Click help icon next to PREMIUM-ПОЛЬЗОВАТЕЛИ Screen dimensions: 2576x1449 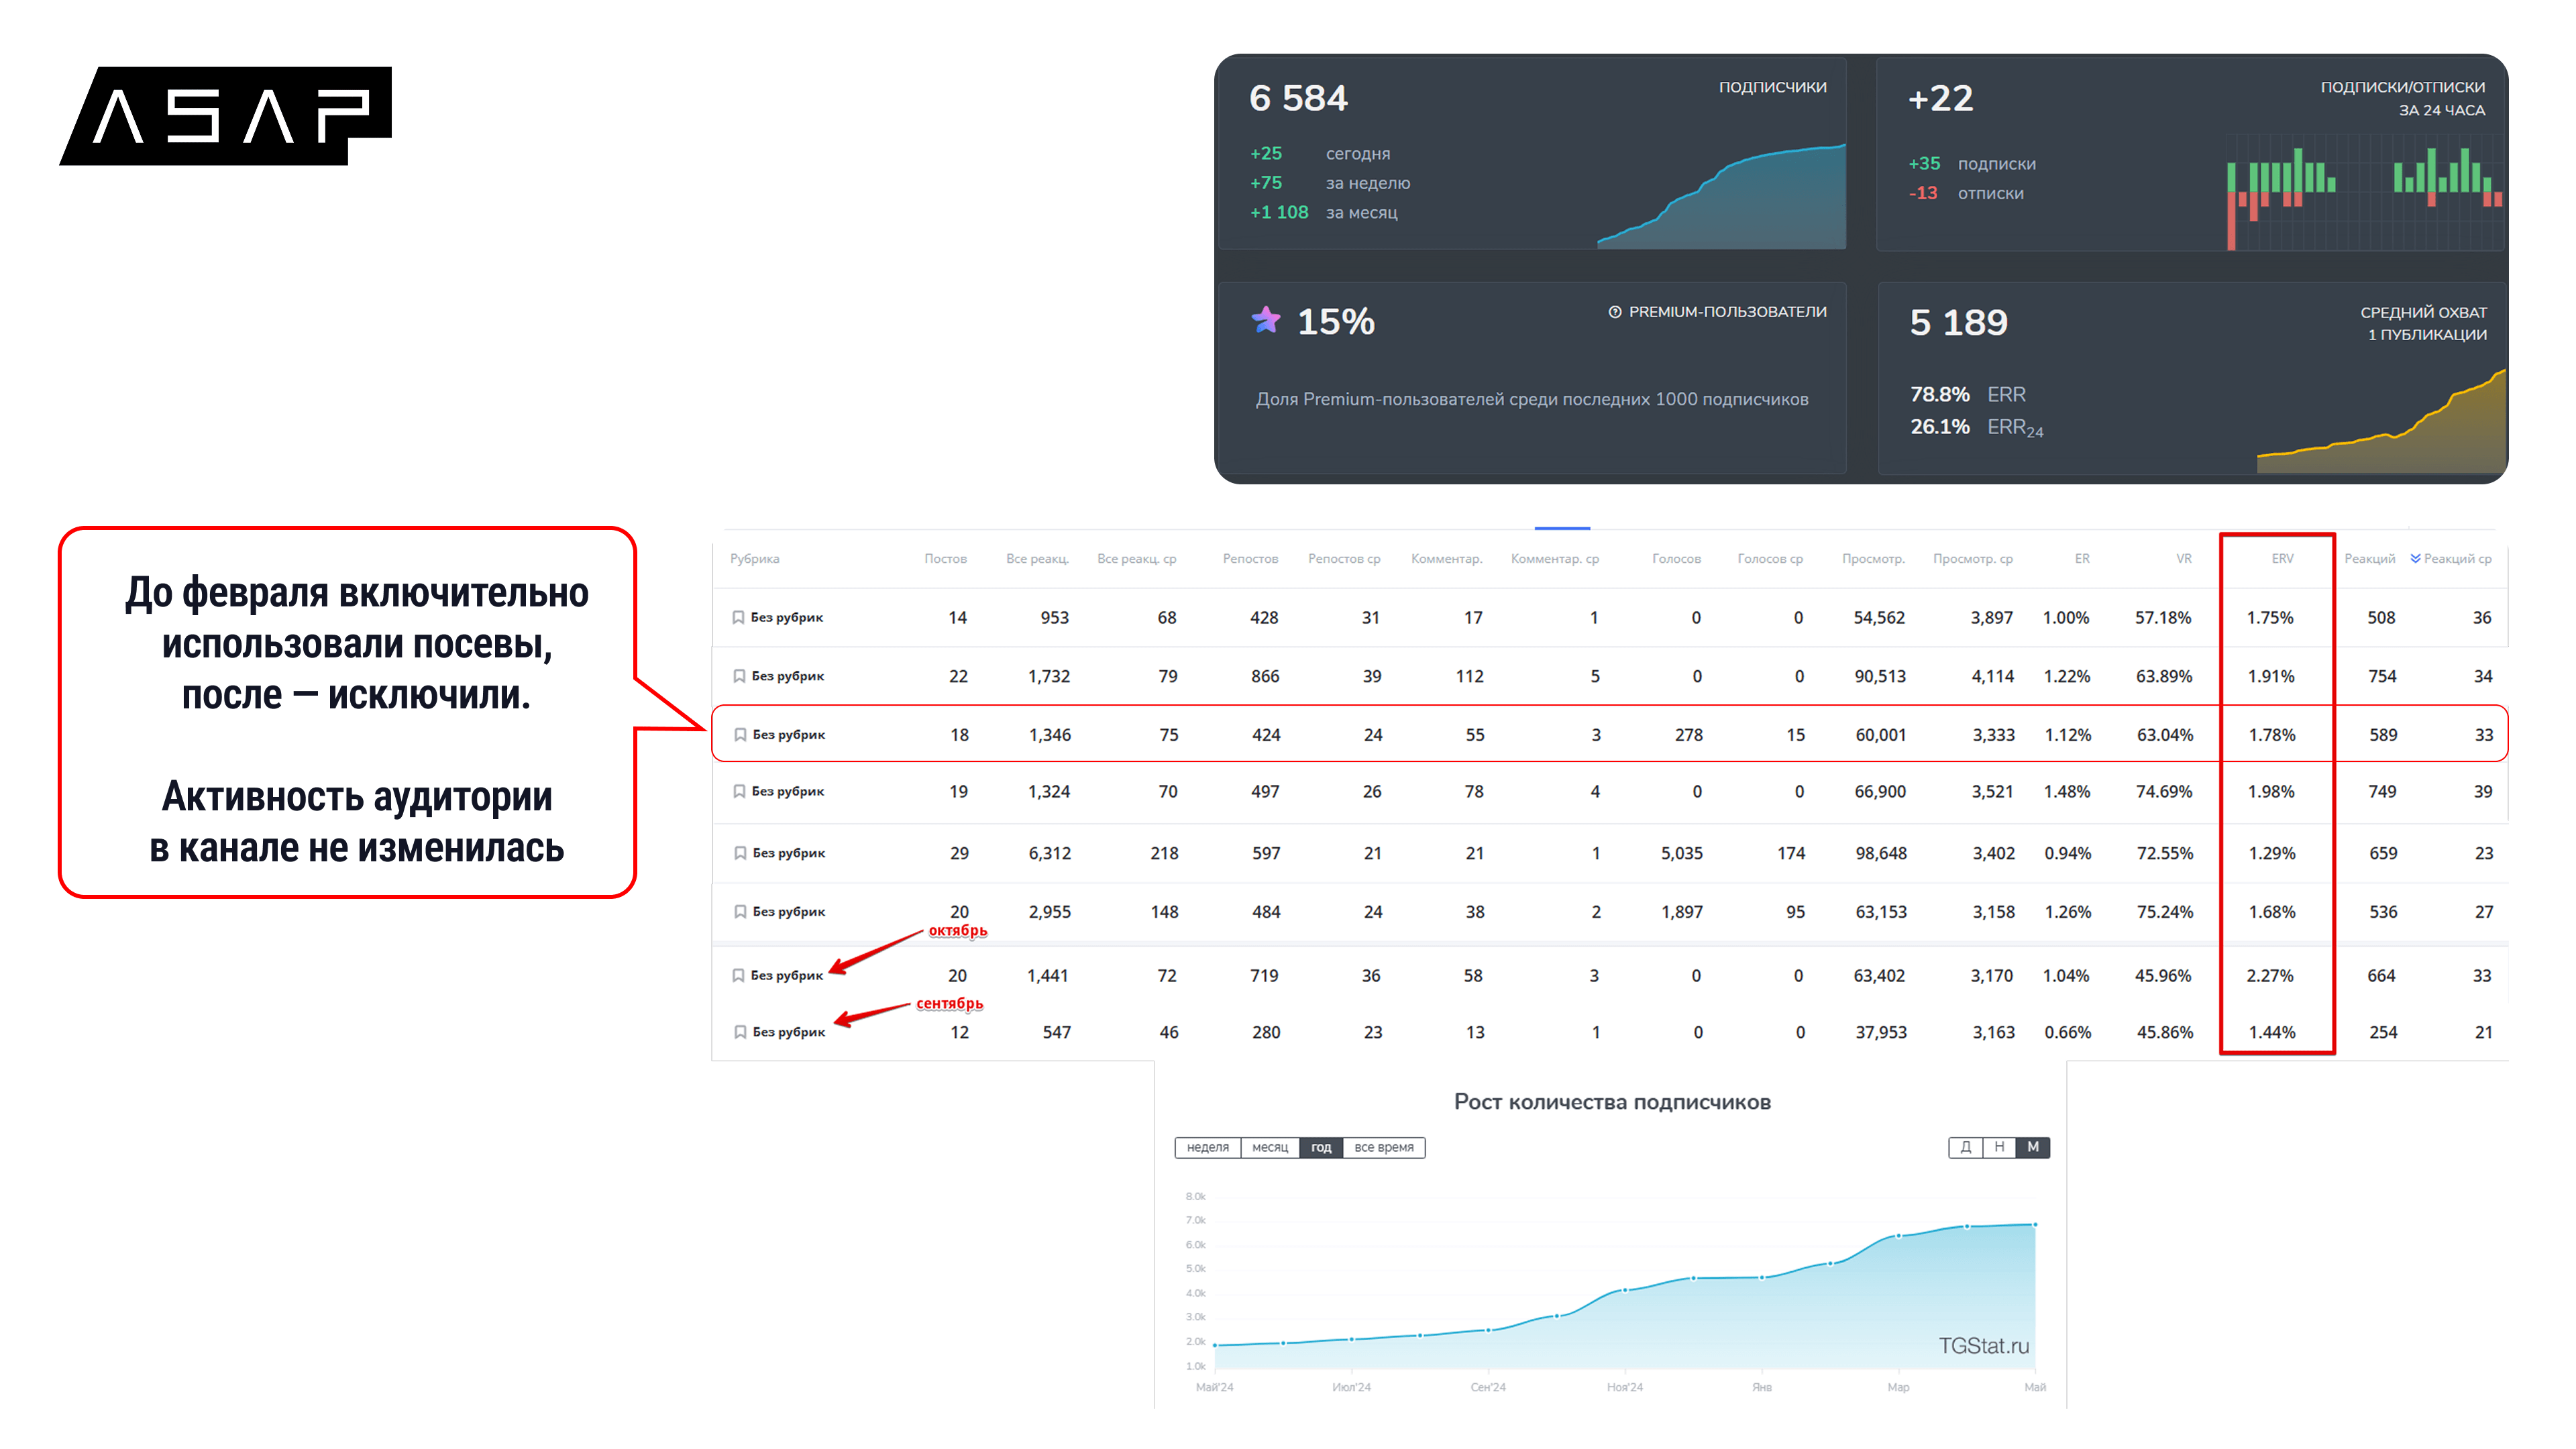tap(1614, 312)
